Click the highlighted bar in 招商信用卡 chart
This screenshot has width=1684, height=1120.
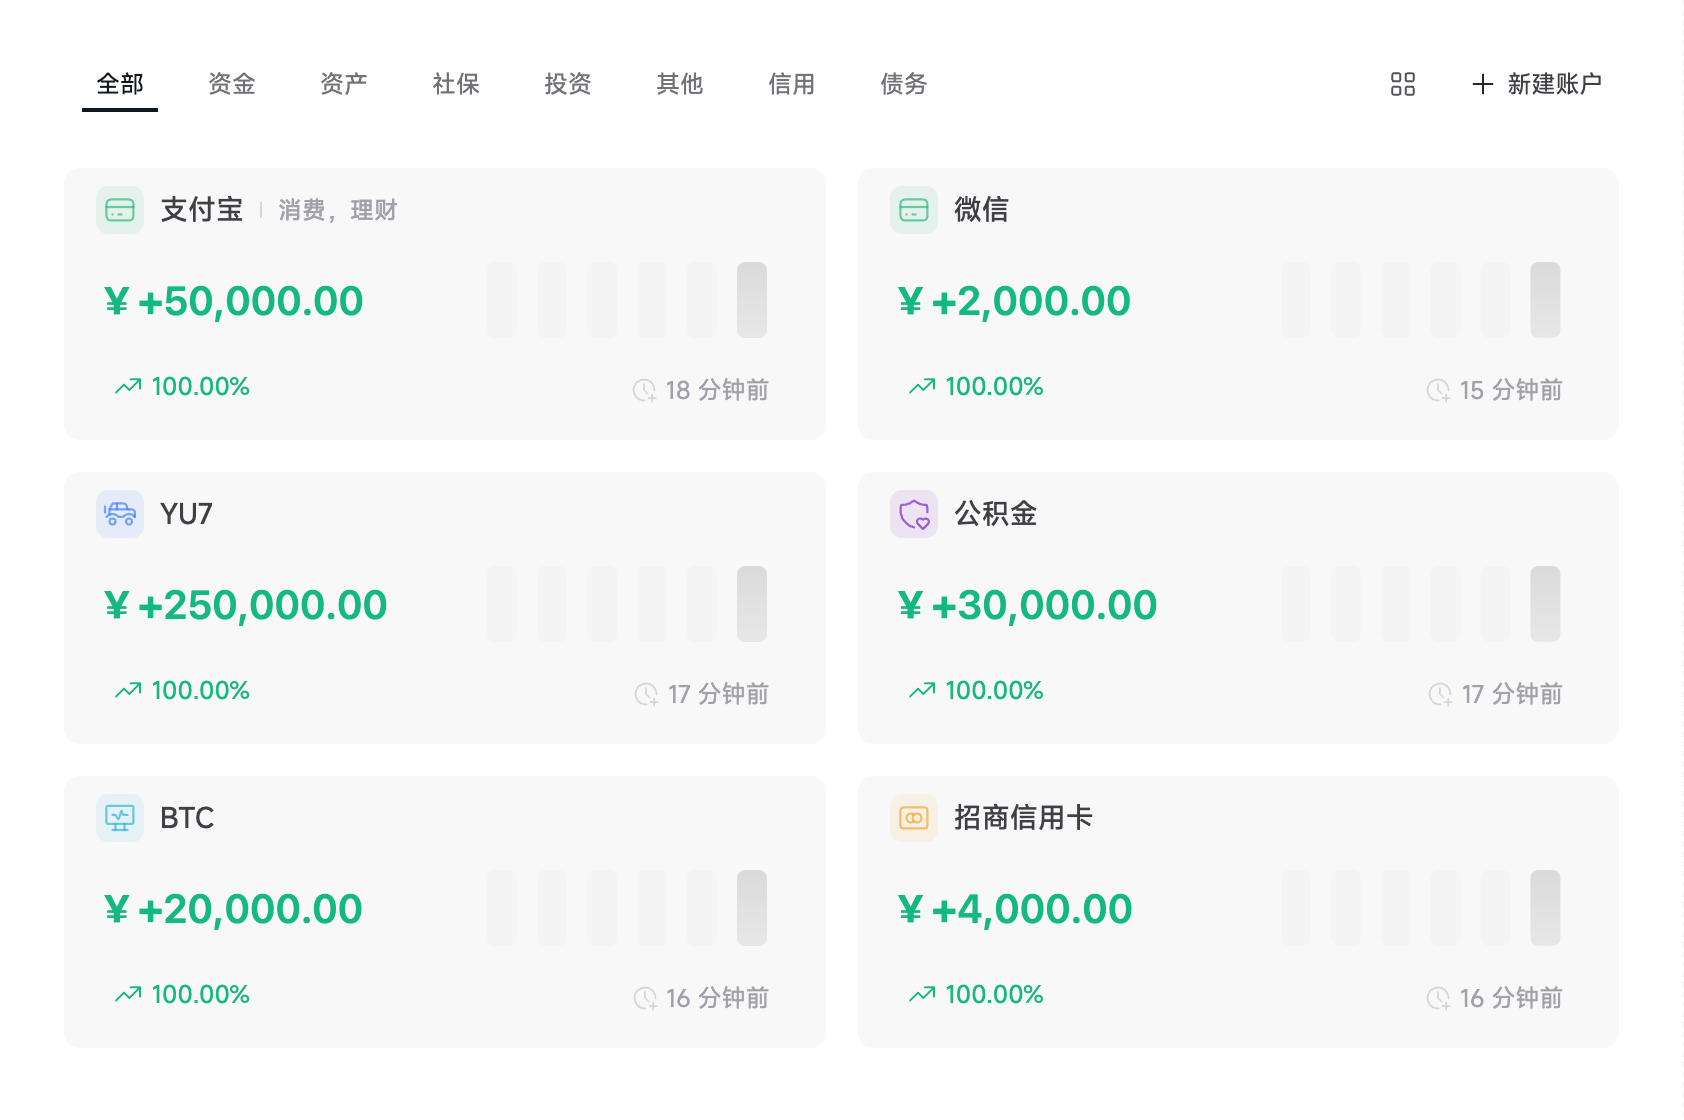click(x=1545, y=908)
